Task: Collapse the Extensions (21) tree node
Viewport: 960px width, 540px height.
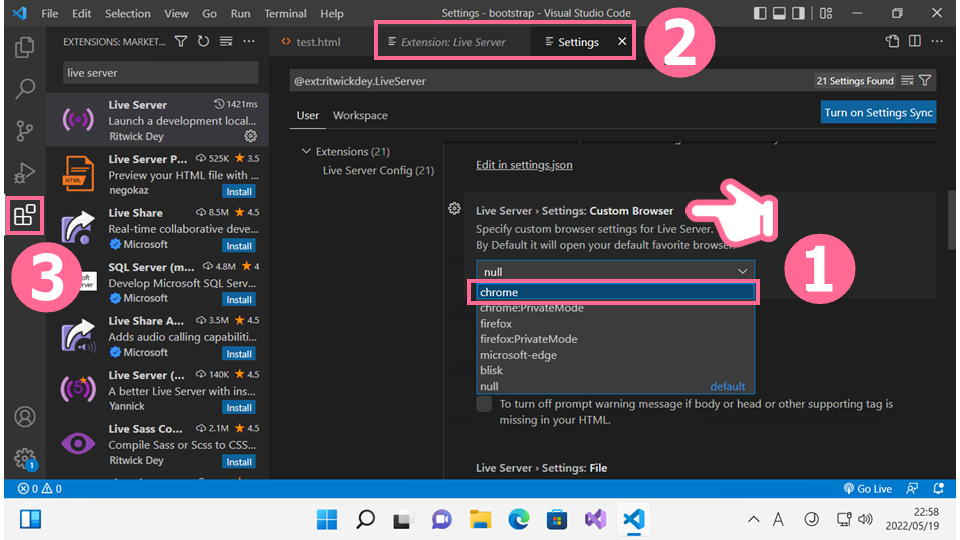Action: click(x=306, y=151)
